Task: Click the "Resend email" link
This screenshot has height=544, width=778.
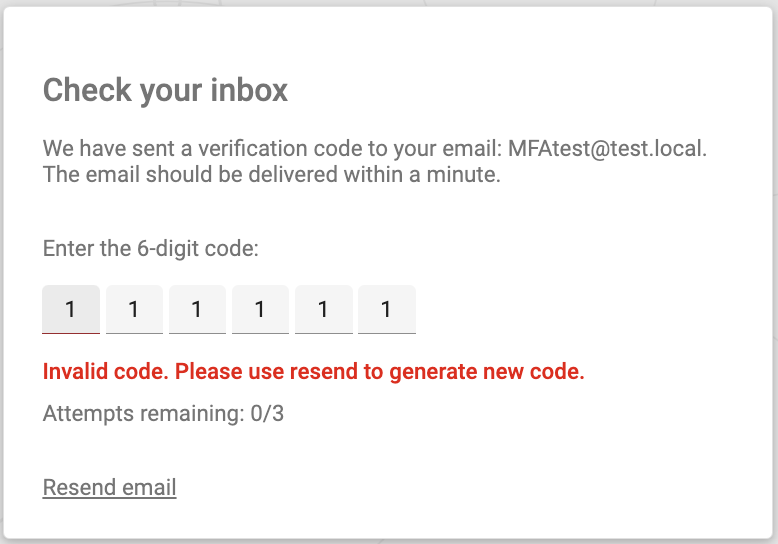Action: coord(109,488)
